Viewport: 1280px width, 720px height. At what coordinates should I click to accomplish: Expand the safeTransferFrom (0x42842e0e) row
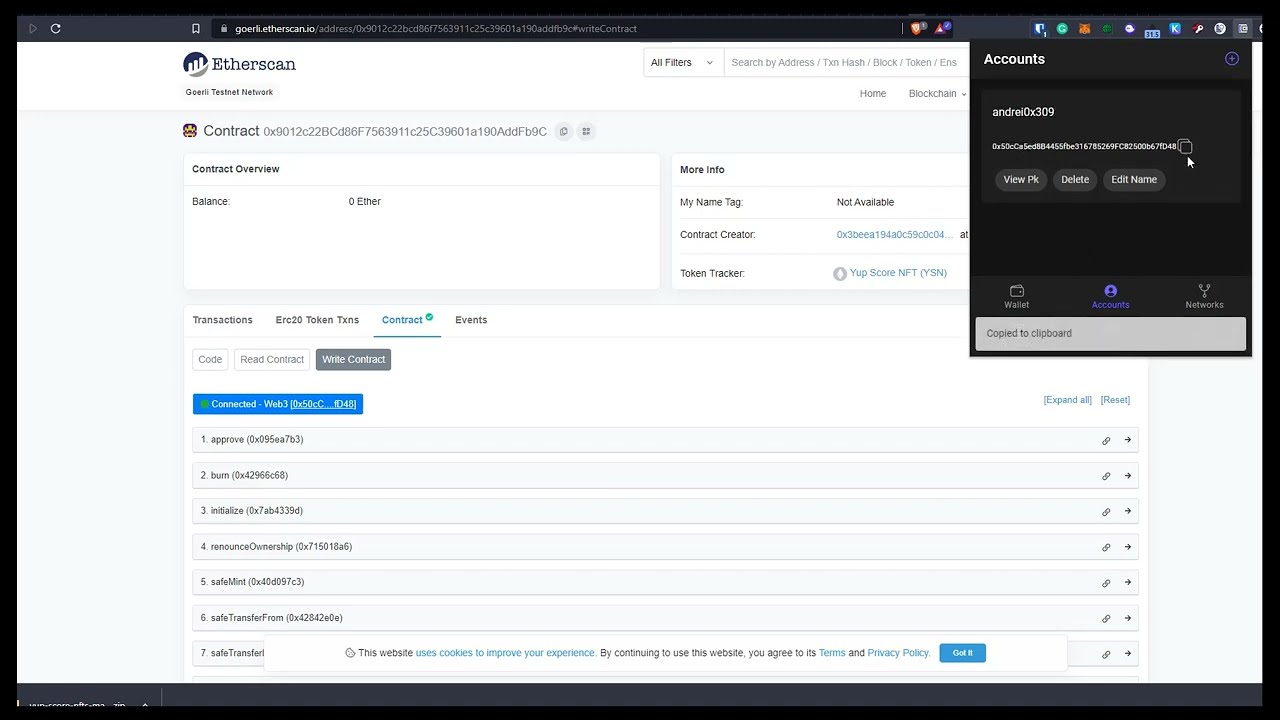click(665, 618)
